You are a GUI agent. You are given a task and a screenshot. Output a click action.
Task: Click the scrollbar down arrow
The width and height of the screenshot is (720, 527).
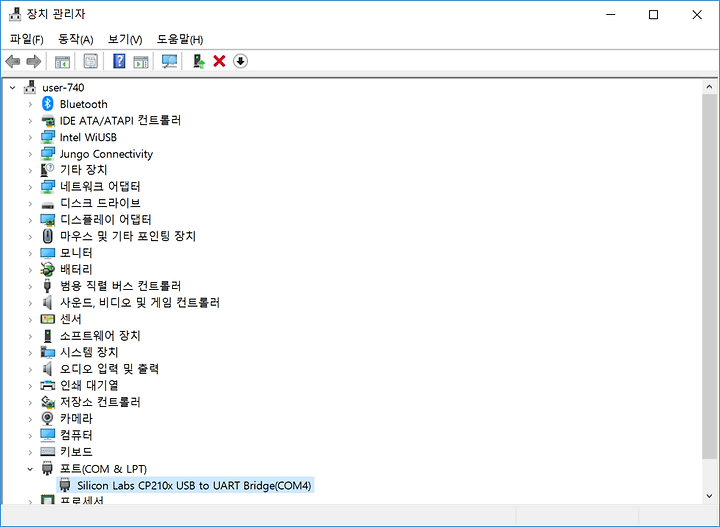point(709,496)
